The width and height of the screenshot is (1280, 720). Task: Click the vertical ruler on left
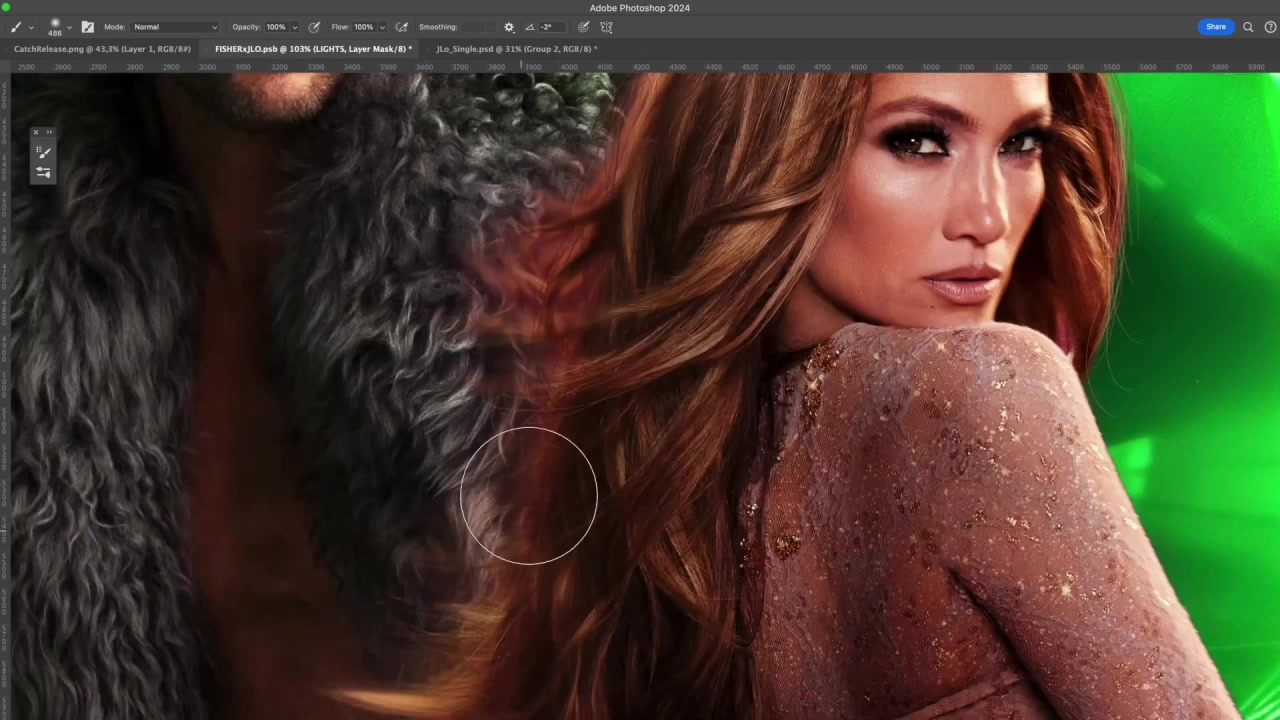coord(5,396)
